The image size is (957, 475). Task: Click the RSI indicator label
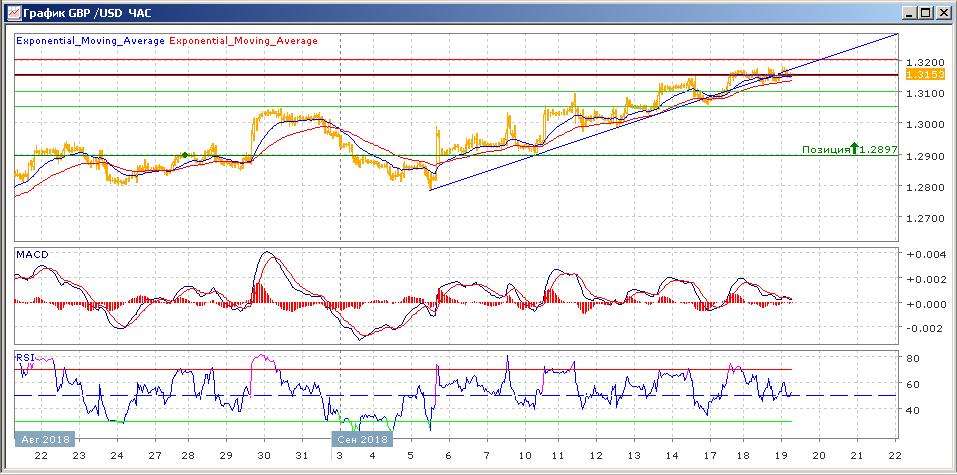point(25,355)
